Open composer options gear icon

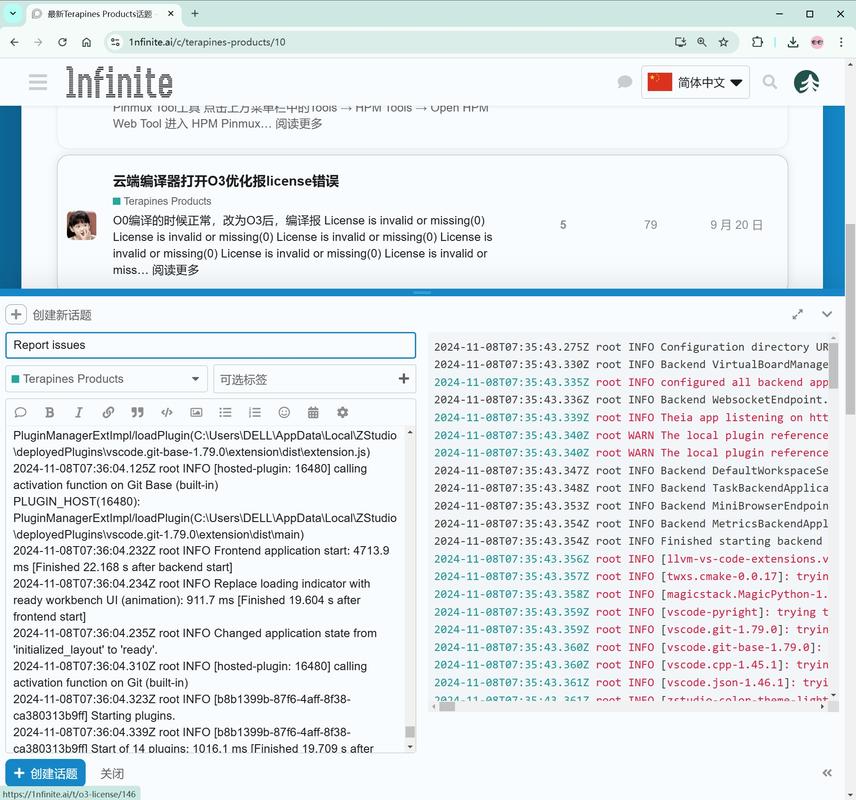(342, 412)
